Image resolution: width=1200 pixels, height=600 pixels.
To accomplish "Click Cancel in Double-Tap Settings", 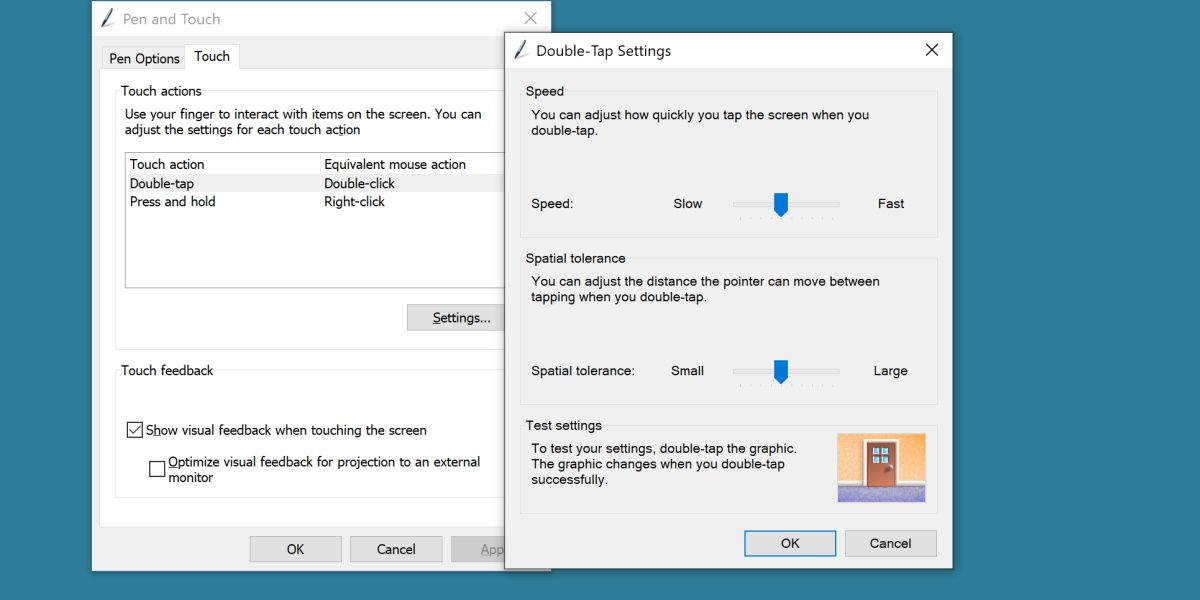I will [x=890, y=543].
